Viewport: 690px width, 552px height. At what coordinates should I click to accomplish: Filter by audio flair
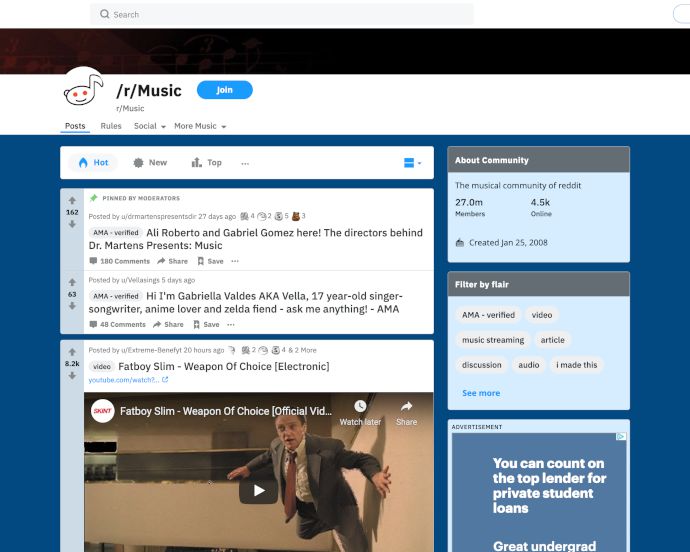[529, 365]
